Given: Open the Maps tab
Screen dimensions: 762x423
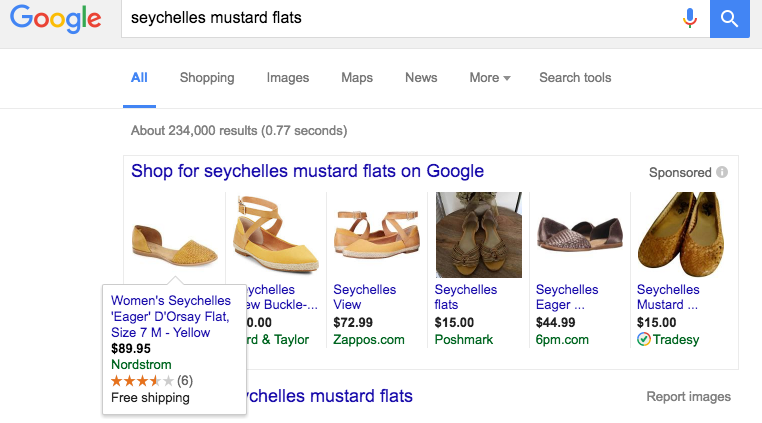Looking at the screenshot, I should [x=357, y=78].
